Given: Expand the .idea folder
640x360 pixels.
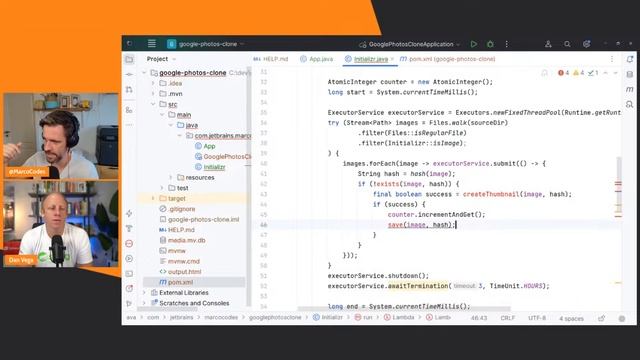Looking at the screenshot, I should coord(153,83).
